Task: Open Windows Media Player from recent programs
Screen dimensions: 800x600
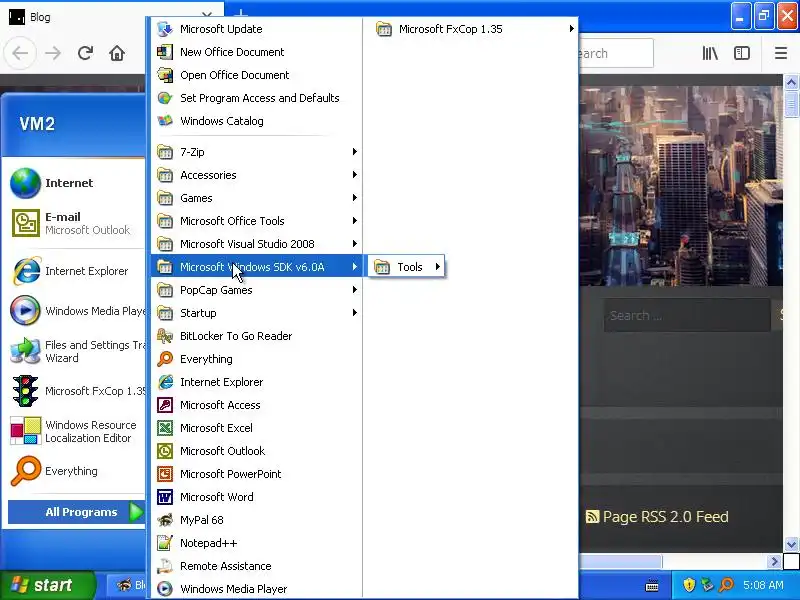Action: (x=75, y=311)
